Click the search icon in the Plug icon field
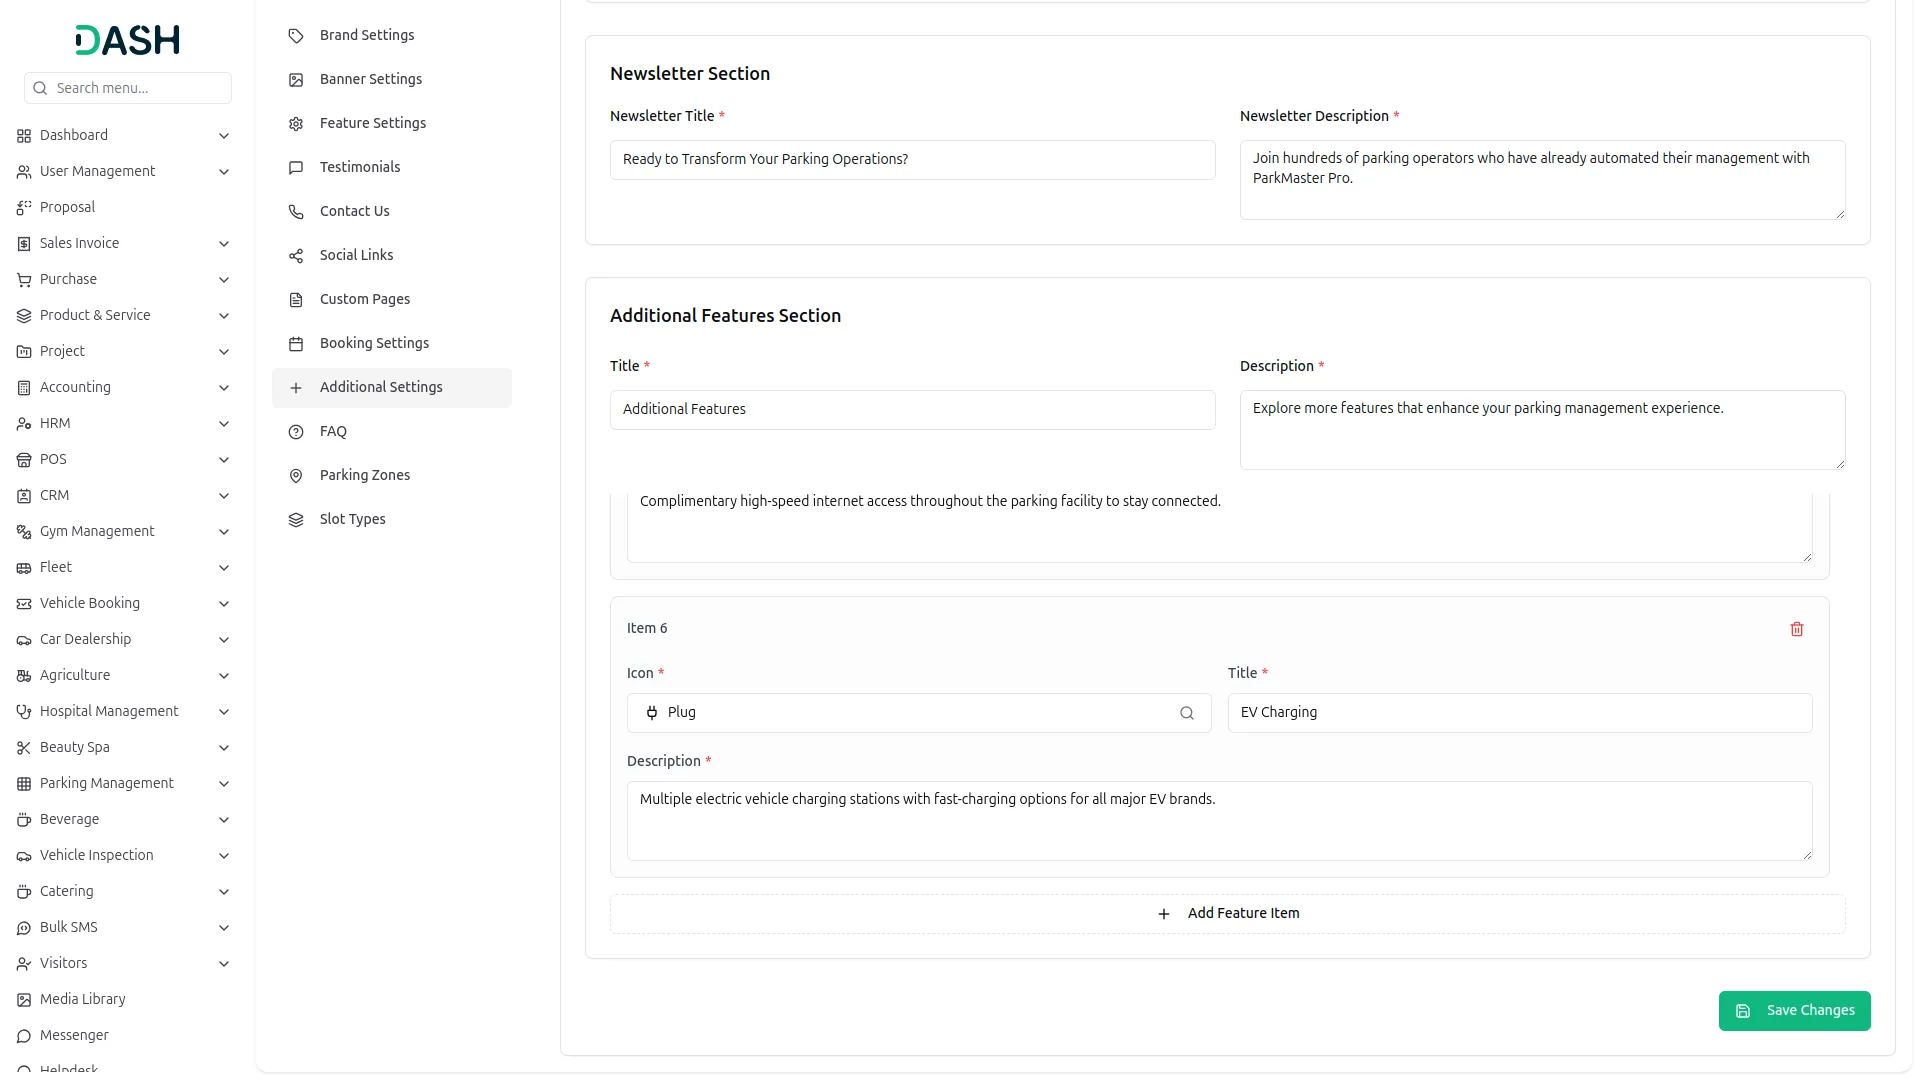This screenshot has height=1080, width=1920. pos(1186,713)
